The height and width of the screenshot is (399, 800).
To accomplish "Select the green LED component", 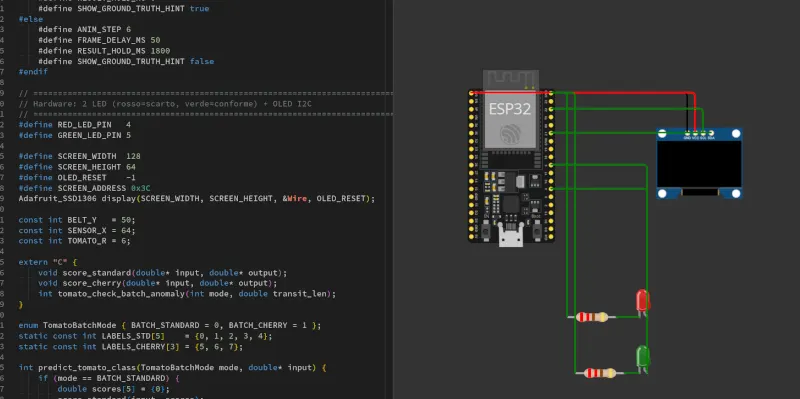I will (642, 358).
